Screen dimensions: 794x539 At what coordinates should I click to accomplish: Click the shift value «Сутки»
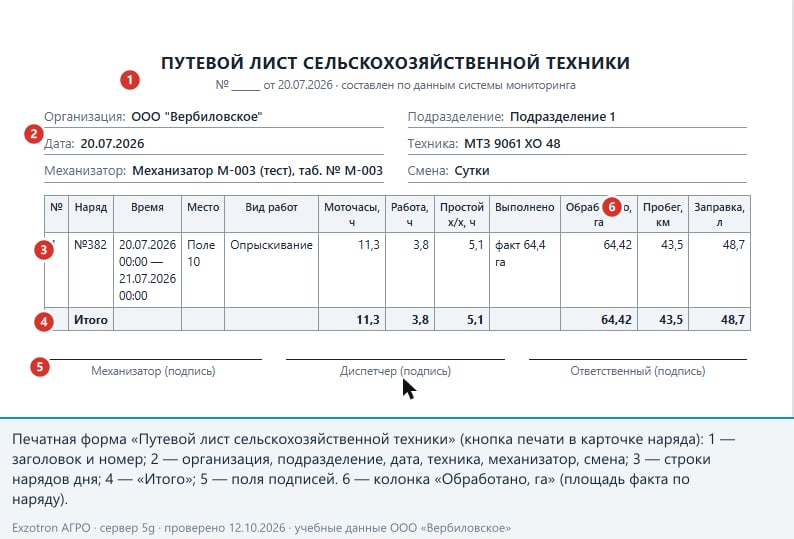point(472,171)
